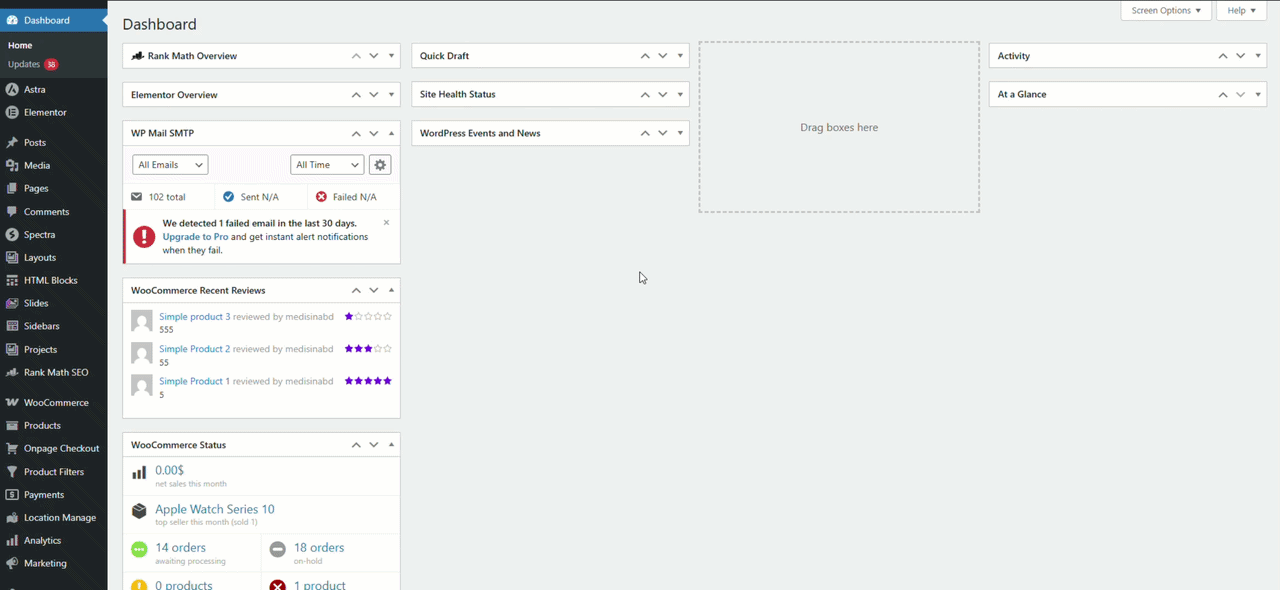Image resolution: width=1280 pixels, height=590 pixels.
Task: Click the Rank Math SEO sidebar icon
Action: [x=12, y=372]
